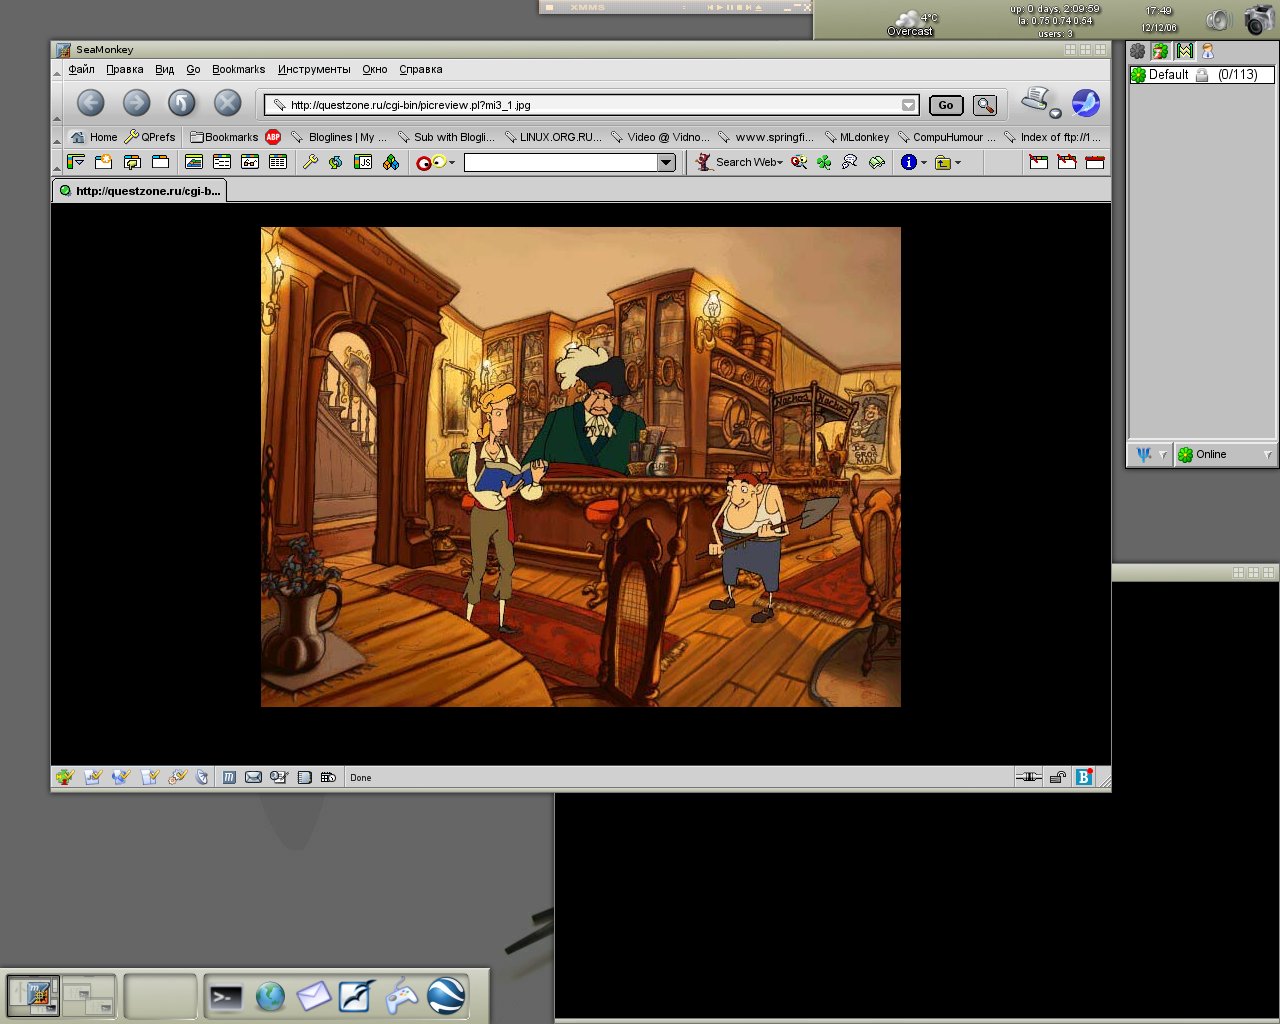The width and height of the screenshot is (1280, 1024).
Task: Open the folder-up icon dropdown
Action: pyautogui.click(x=958, y=162)
